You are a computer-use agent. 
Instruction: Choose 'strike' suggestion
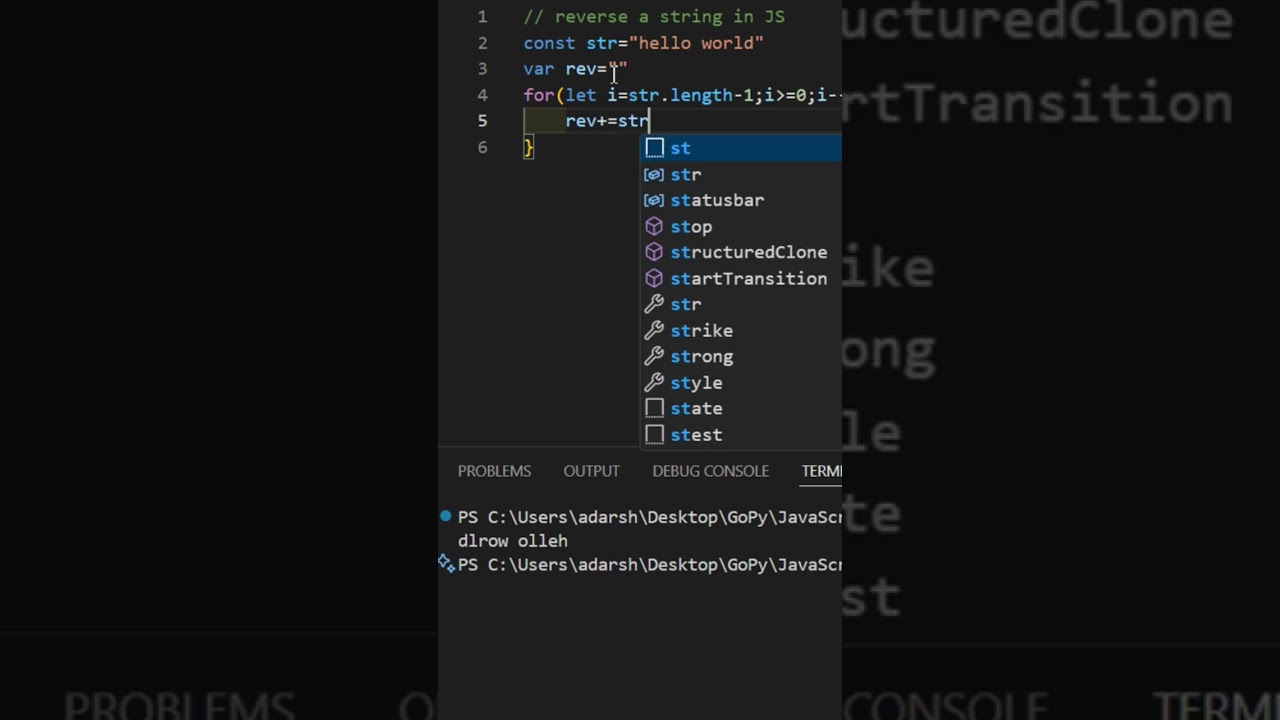[741, 330]
